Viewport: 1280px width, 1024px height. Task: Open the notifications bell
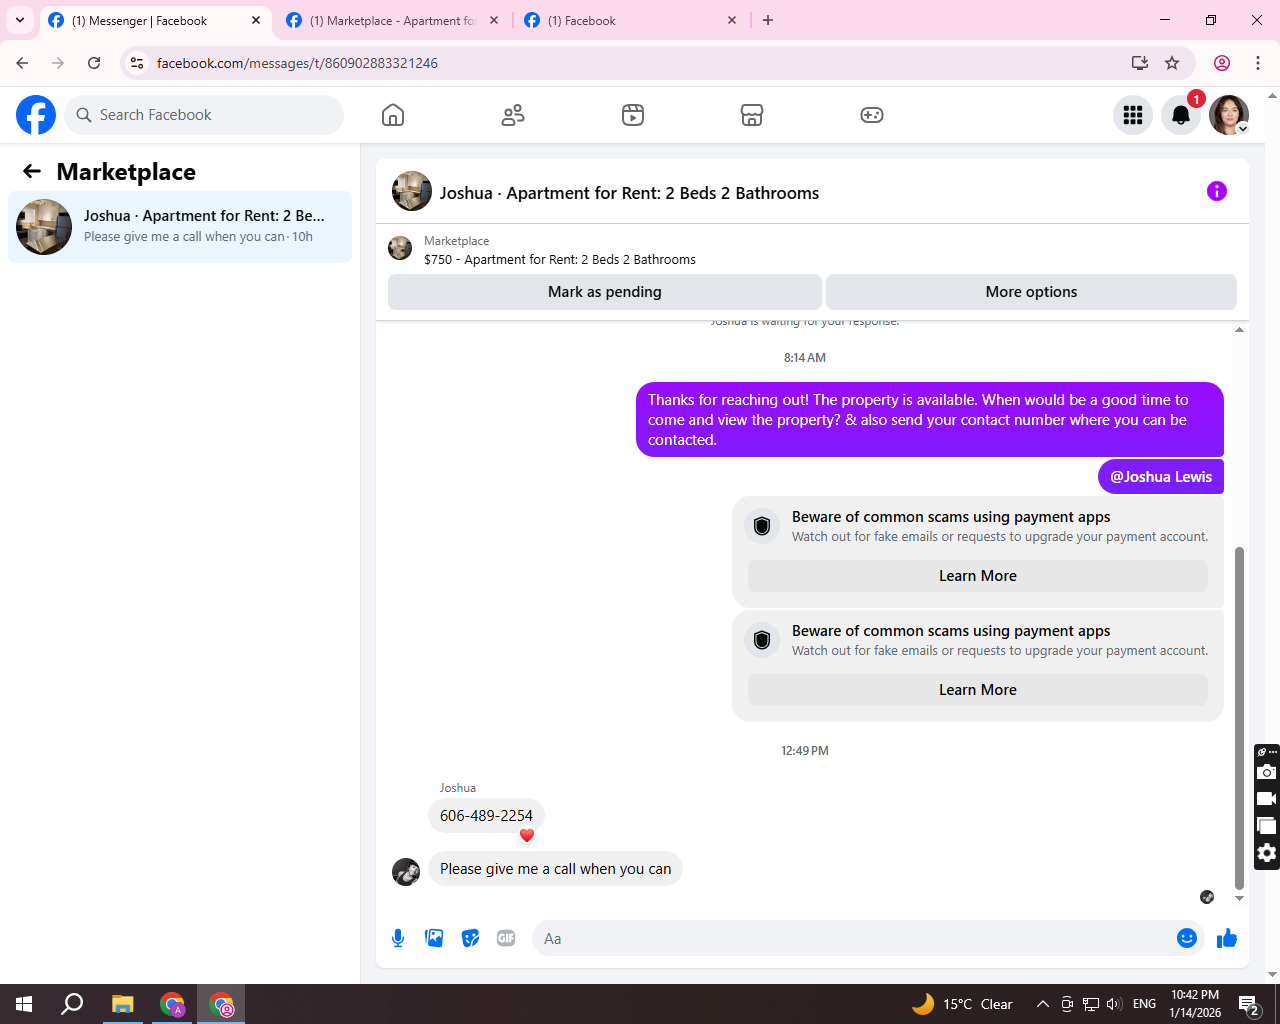[1181, 115]
